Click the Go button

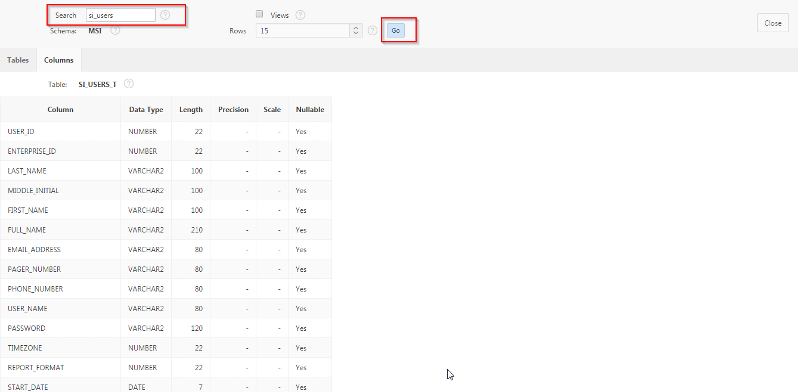coord(395,31)
